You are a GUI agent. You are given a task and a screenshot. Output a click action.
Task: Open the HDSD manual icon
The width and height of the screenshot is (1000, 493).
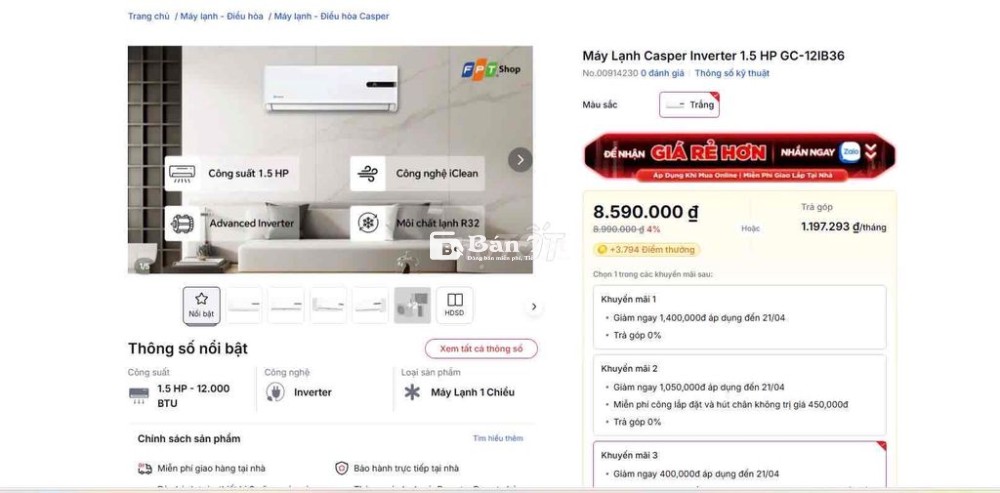click(455, 305)
